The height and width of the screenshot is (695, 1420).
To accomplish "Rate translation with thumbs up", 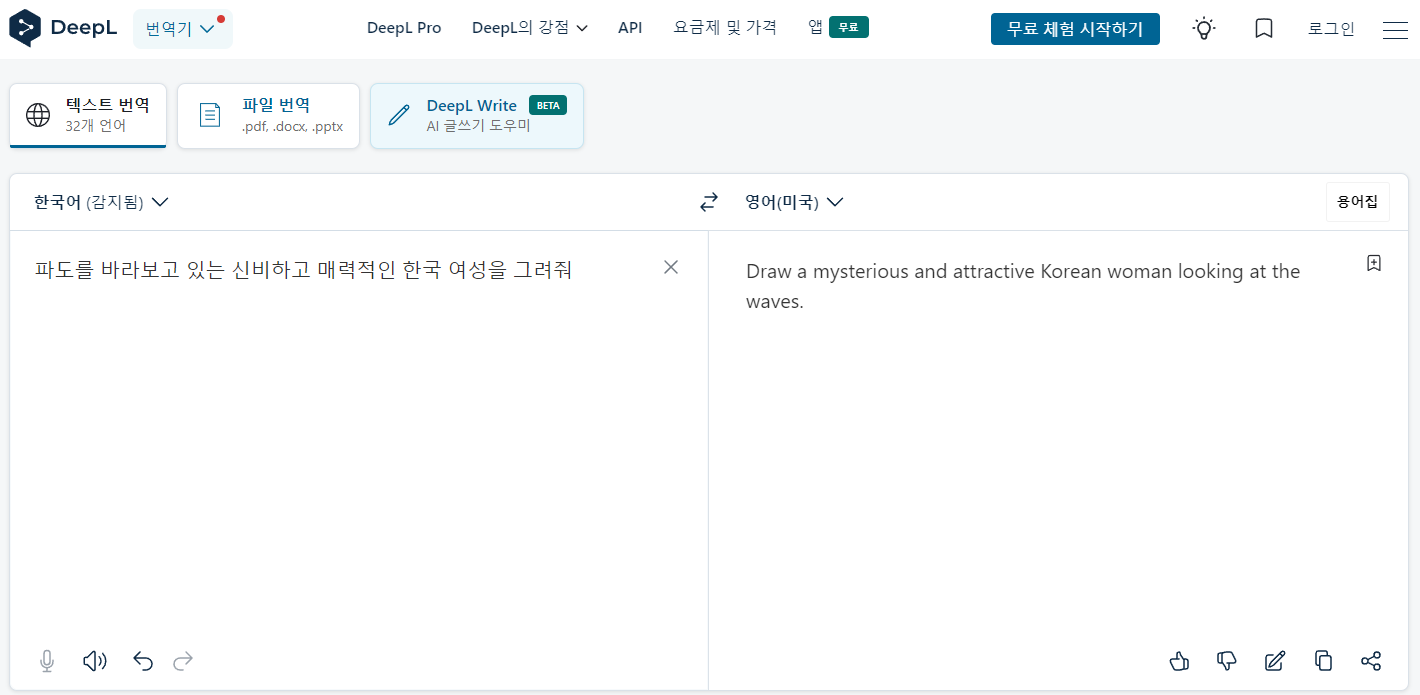I will pyautogui.click(x=1179, y=661).
